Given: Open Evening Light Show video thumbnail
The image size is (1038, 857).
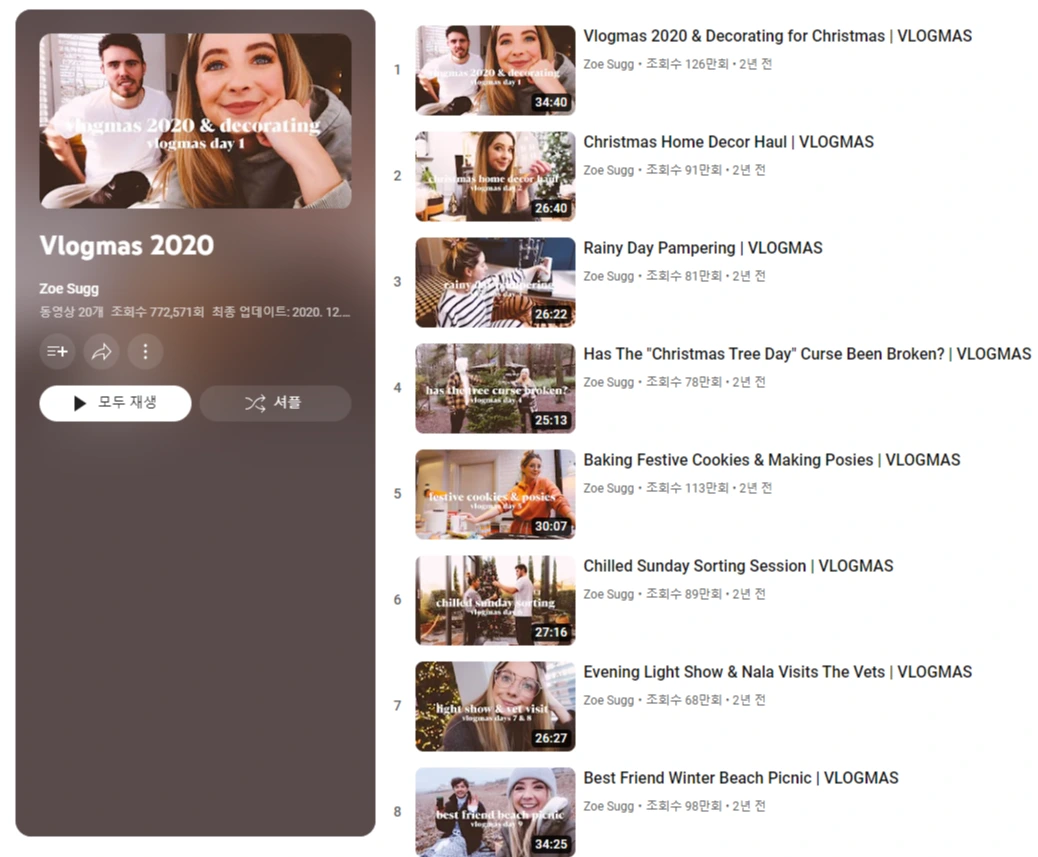Looking at the screenshot, I should (x=495, y=706).
